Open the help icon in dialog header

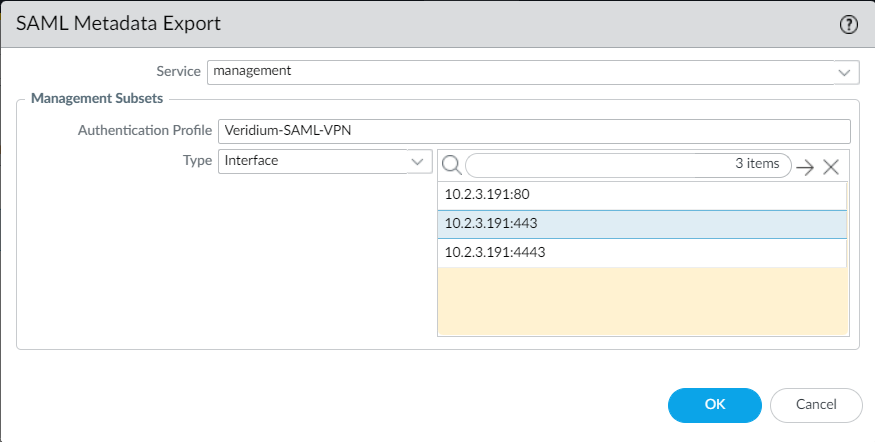point(849,26)
